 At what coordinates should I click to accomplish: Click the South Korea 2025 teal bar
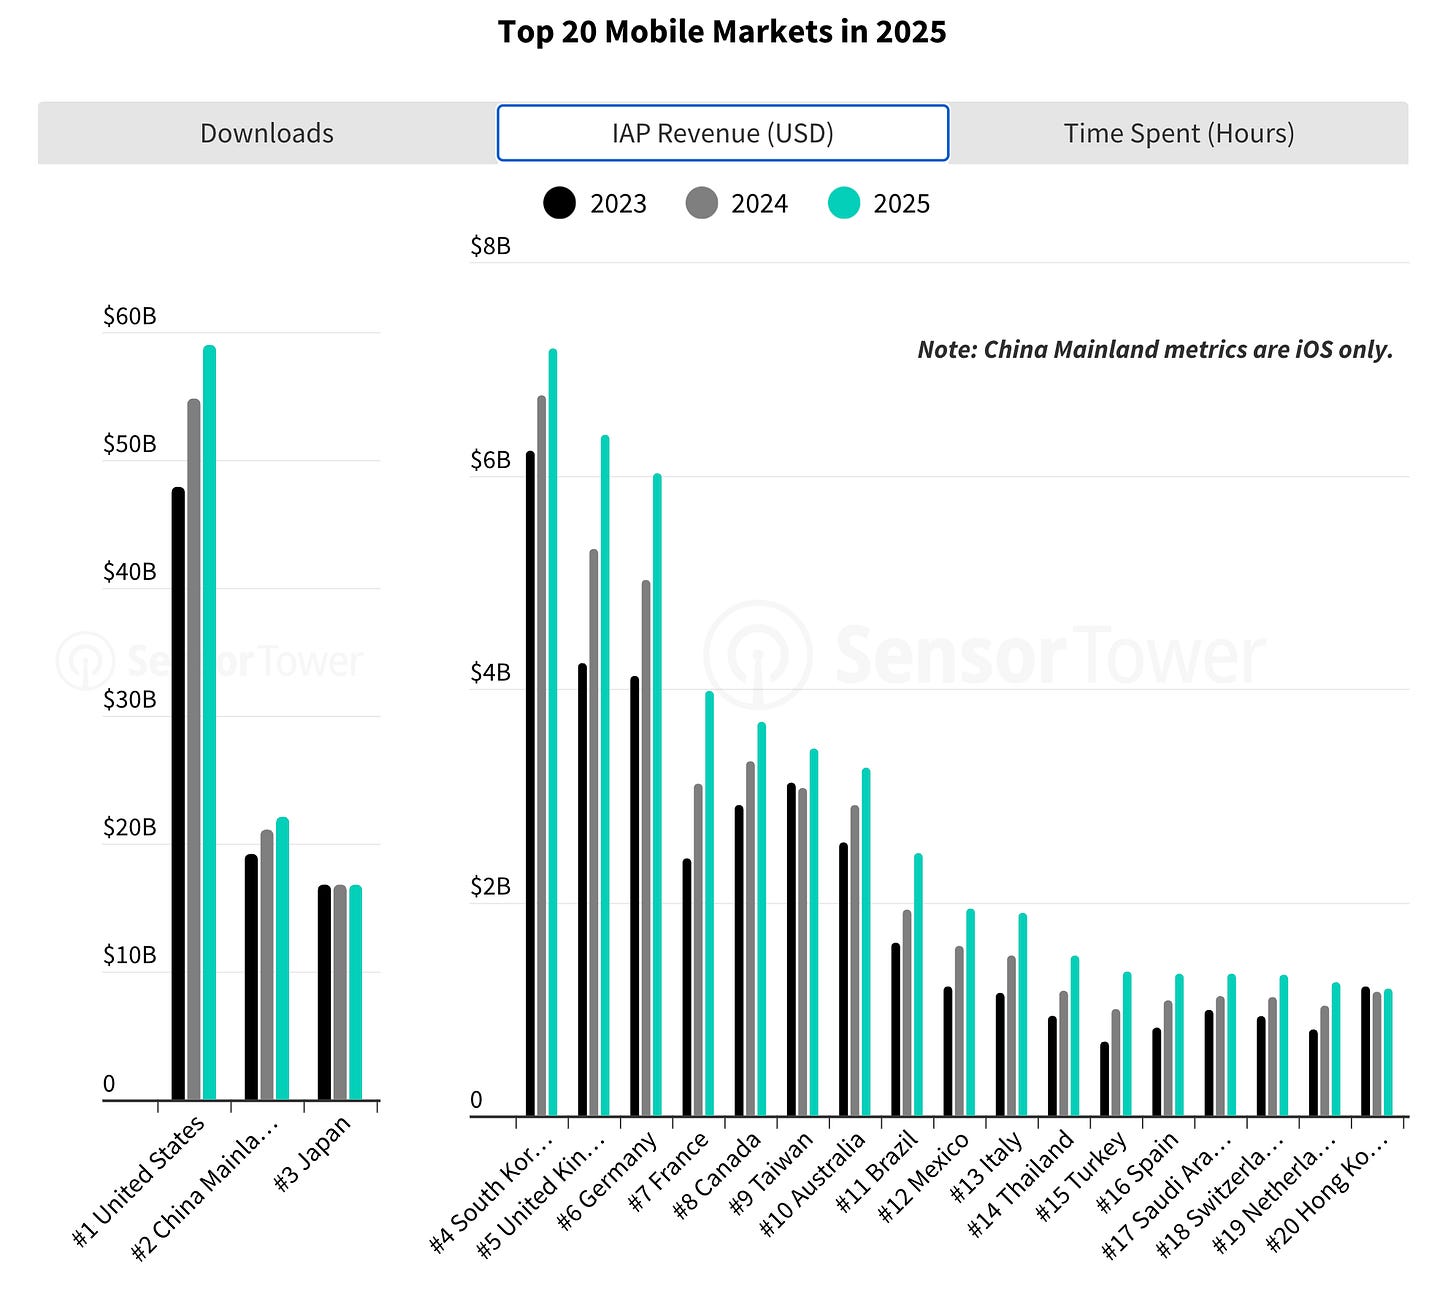[x=553, y=732]
